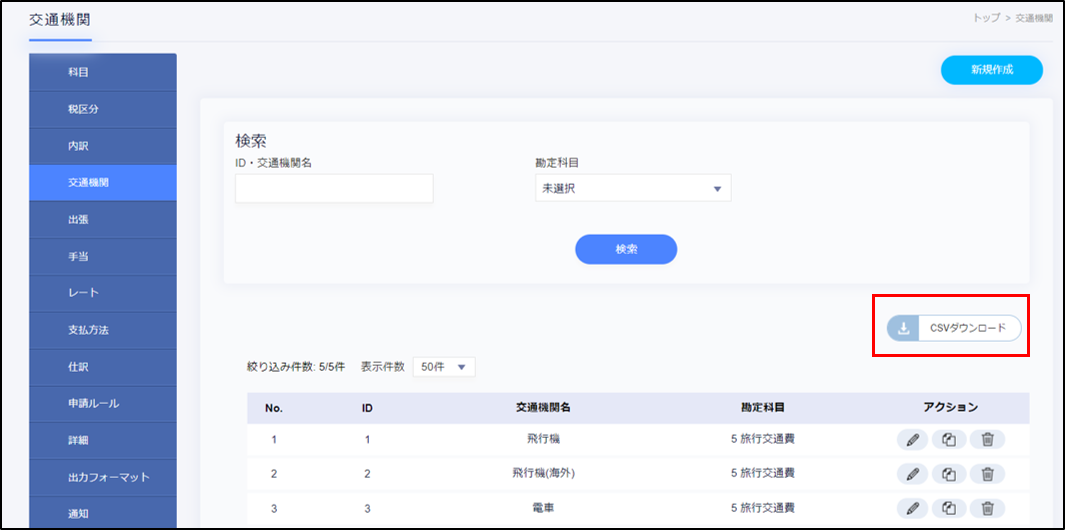The image size is (1065, 530).
Task: Open 仕訳 in the sidebar menu
Action: pyautogui.click(x=103, y=366)
